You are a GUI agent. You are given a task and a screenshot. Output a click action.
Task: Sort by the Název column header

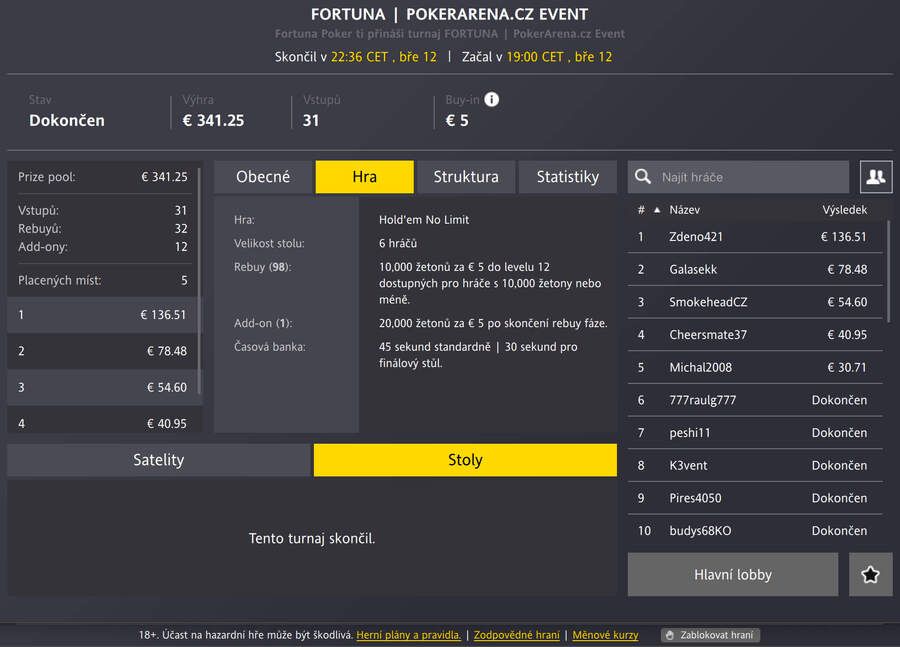pos(684,210)
